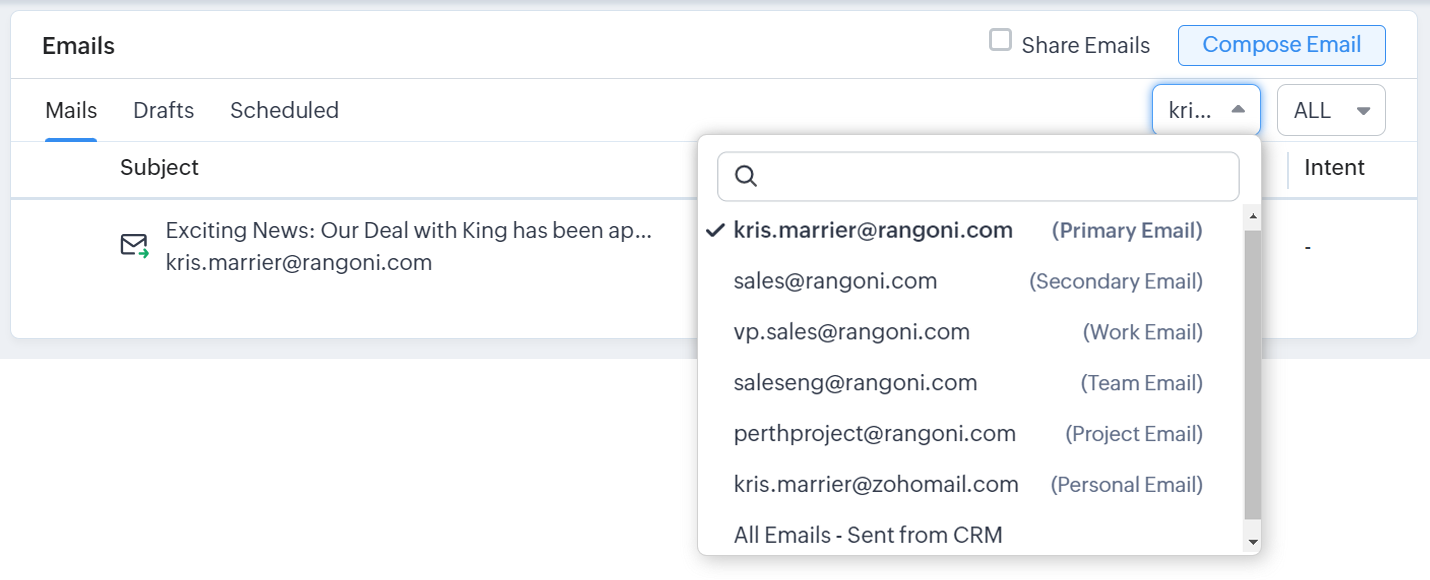Type in the email search field
This screenshot has height=580, width=1430.
click(x=990, y=177)
